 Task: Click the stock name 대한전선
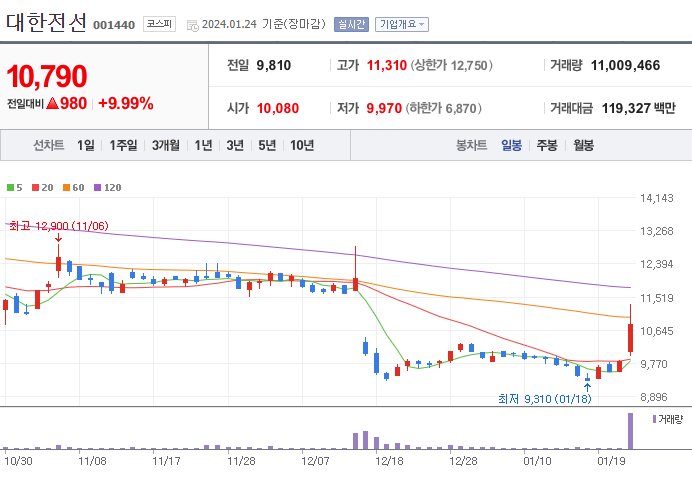(x=46, y=22)
